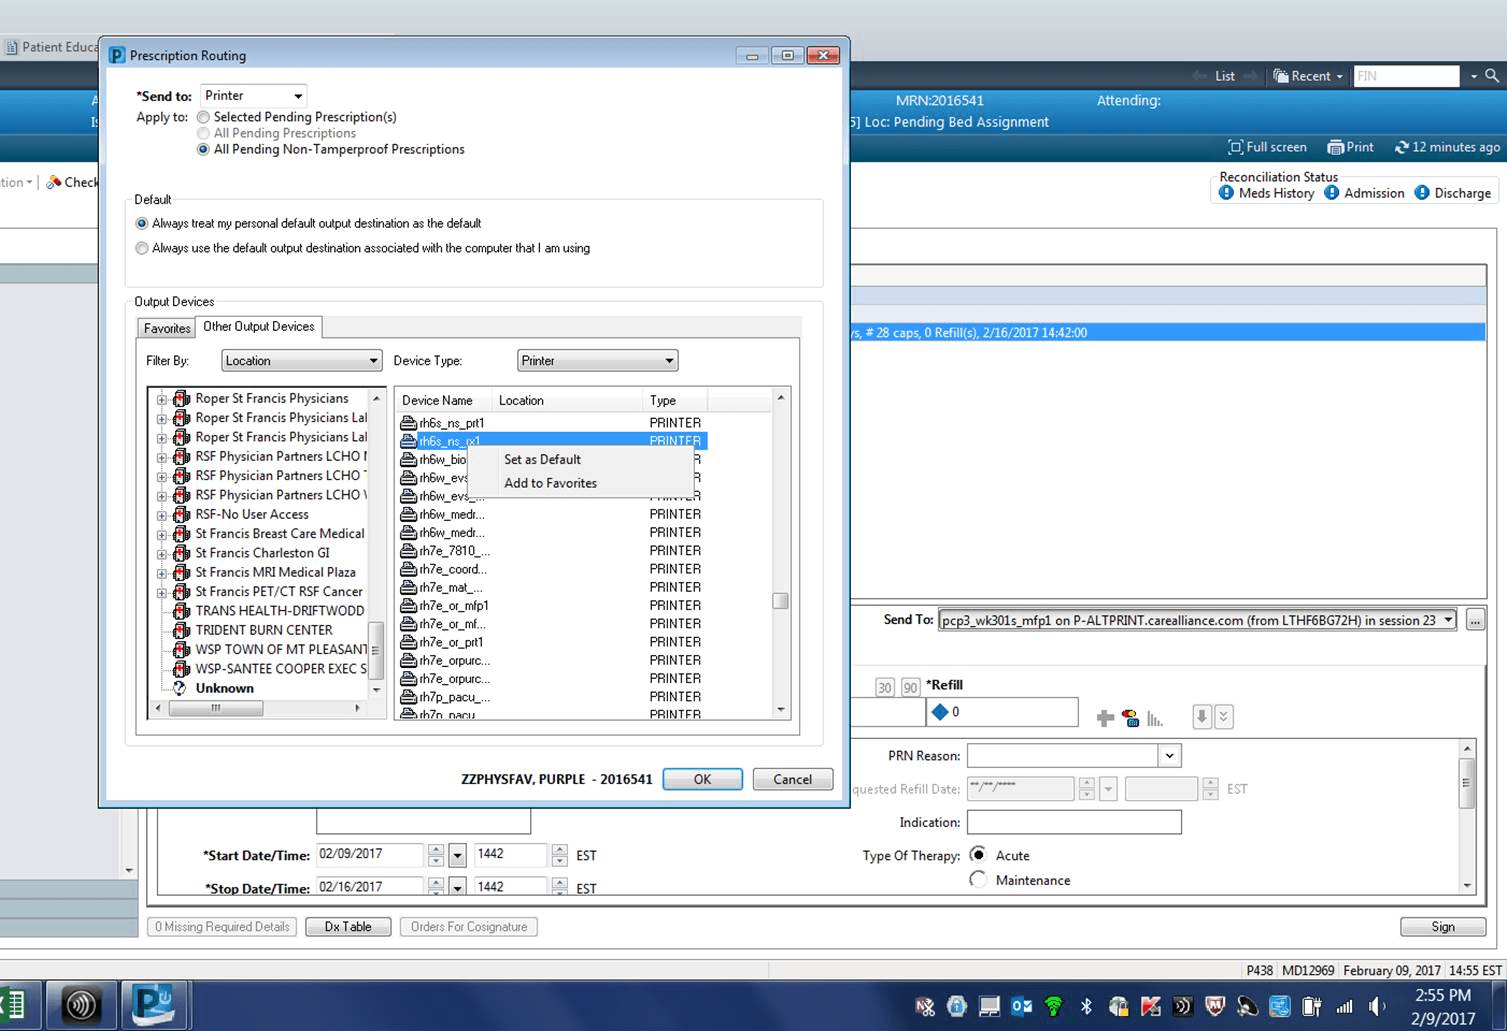1507x1031 pixels.
Task: Select the WSP TOWN OF MT PLEASANT tree item
Action: 281,649
